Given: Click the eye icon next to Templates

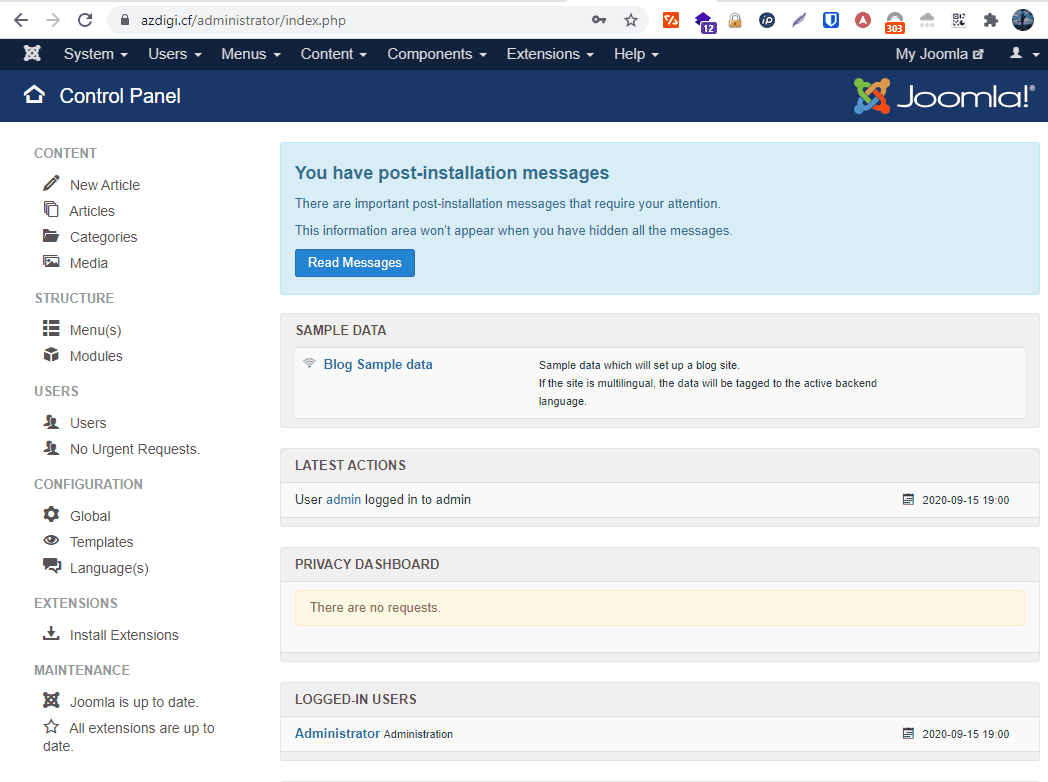Looking at the screenshot, I should pos(51,541).
